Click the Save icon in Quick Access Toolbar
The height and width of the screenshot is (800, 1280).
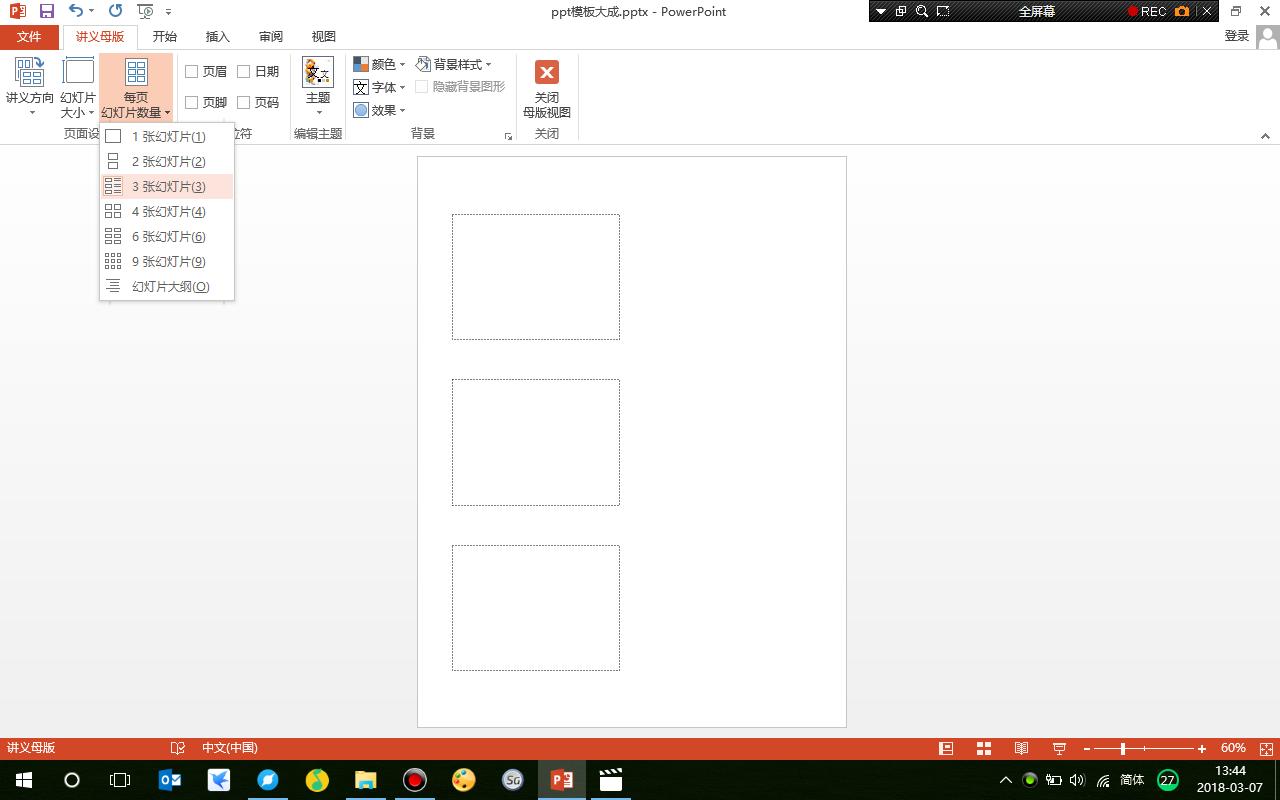click(46, 11)
